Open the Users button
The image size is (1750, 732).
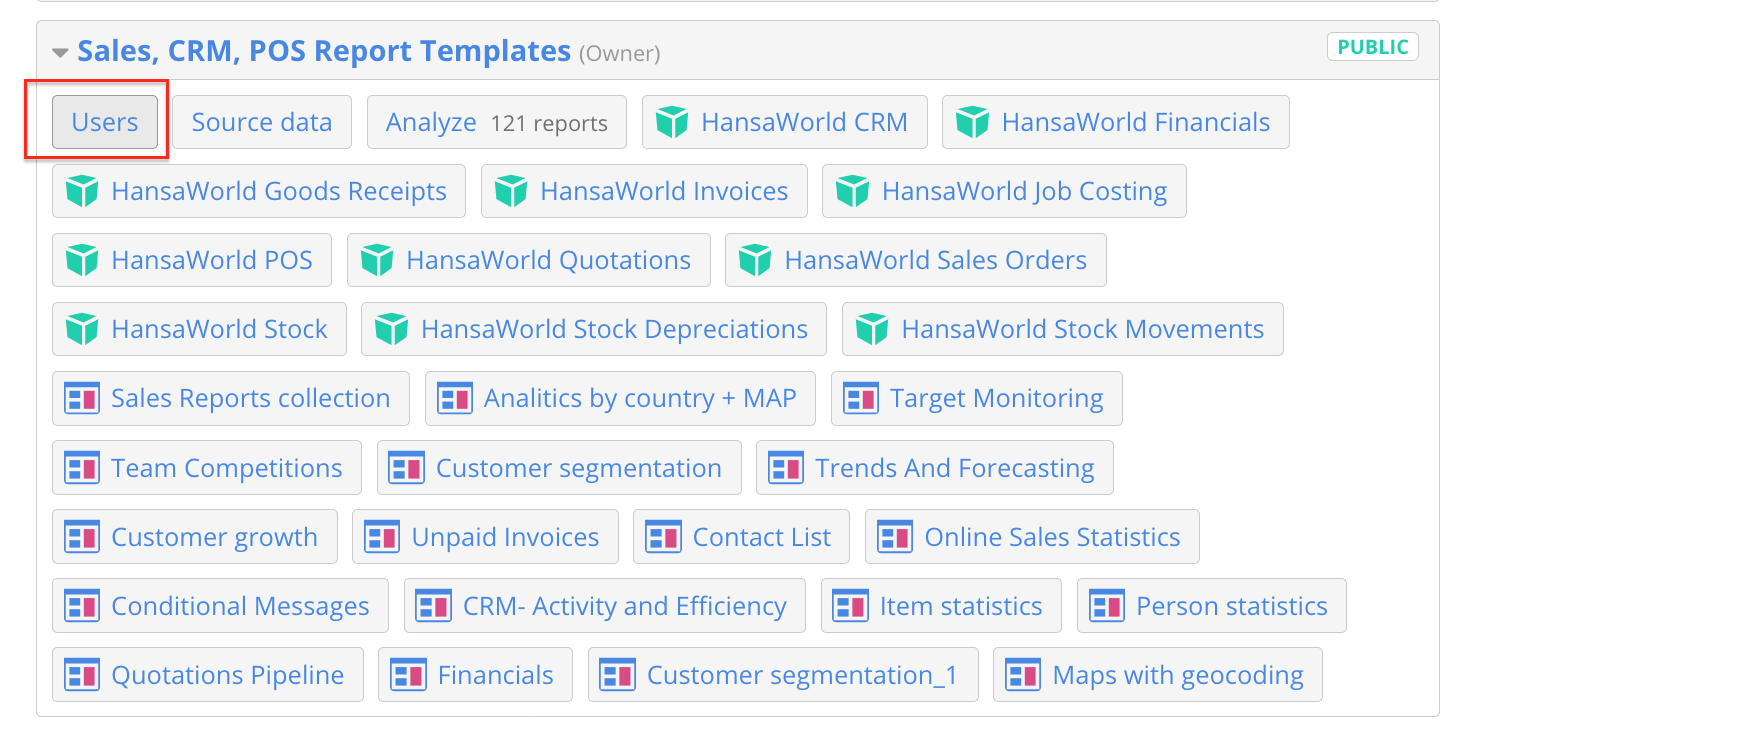coord(105,122)
